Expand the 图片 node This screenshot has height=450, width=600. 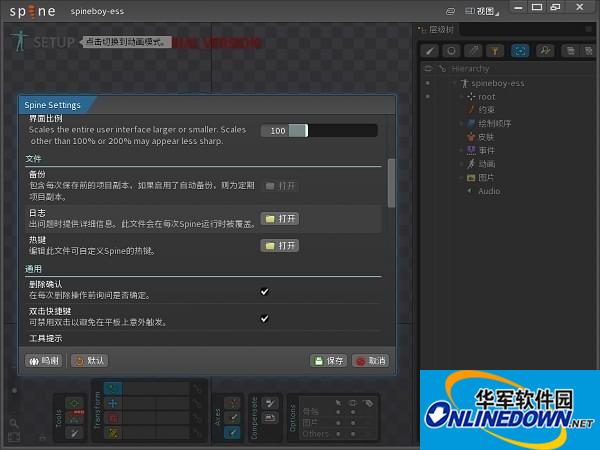461,178
